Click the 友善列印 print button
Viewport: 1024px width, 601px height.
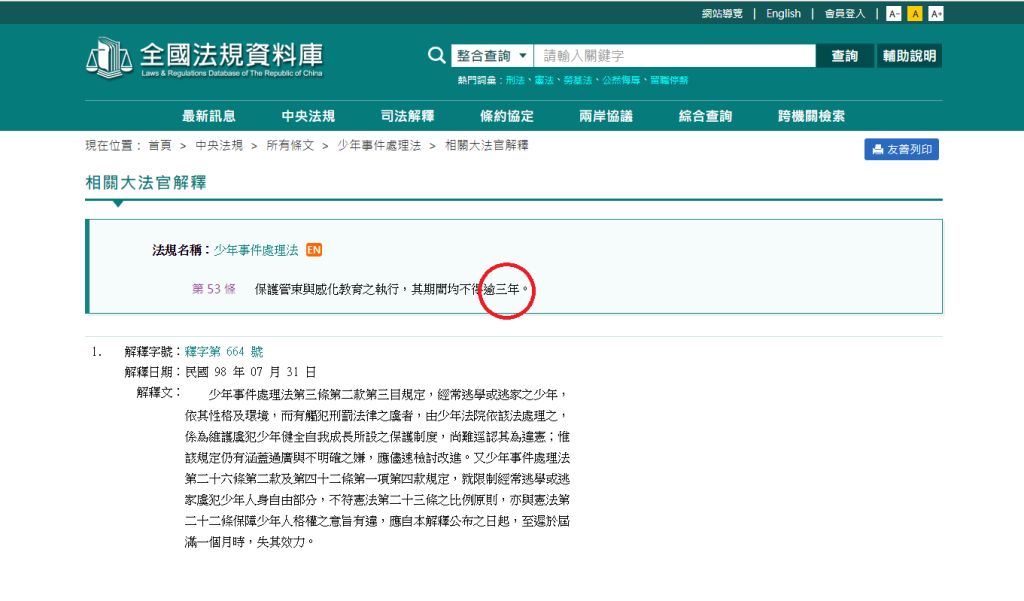click(x=901, y=150)
